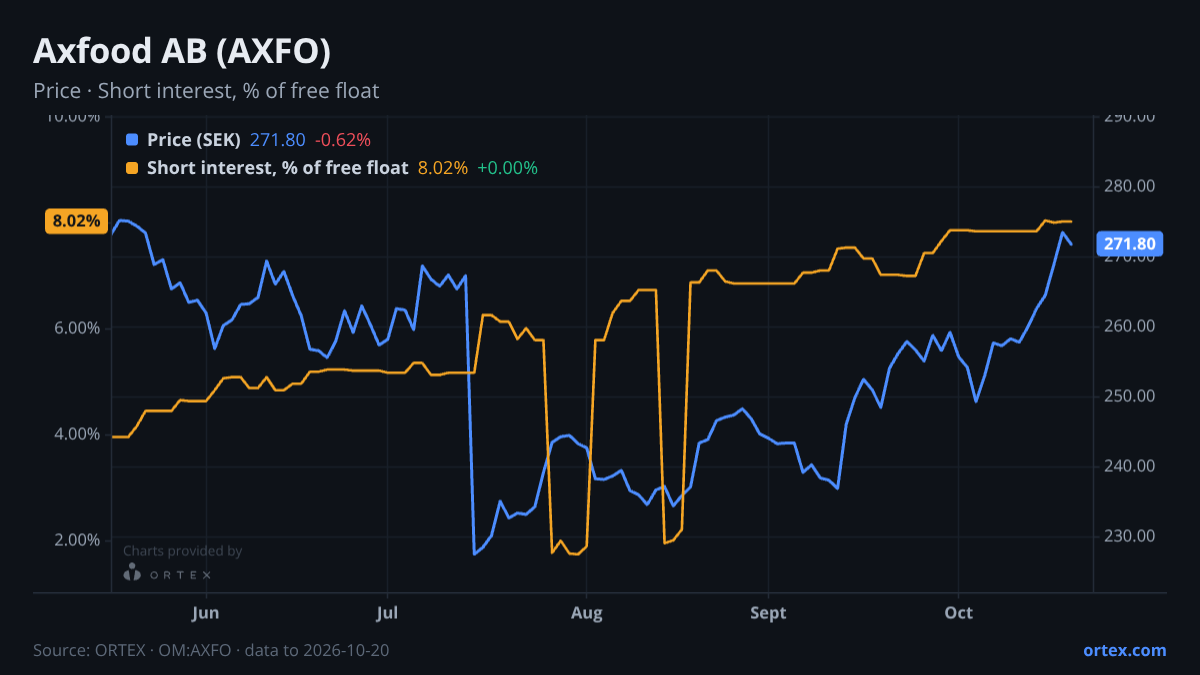Click the Axfood AB (AXFO) chart title
The image size is (1200, 675).
click(182, 51)
